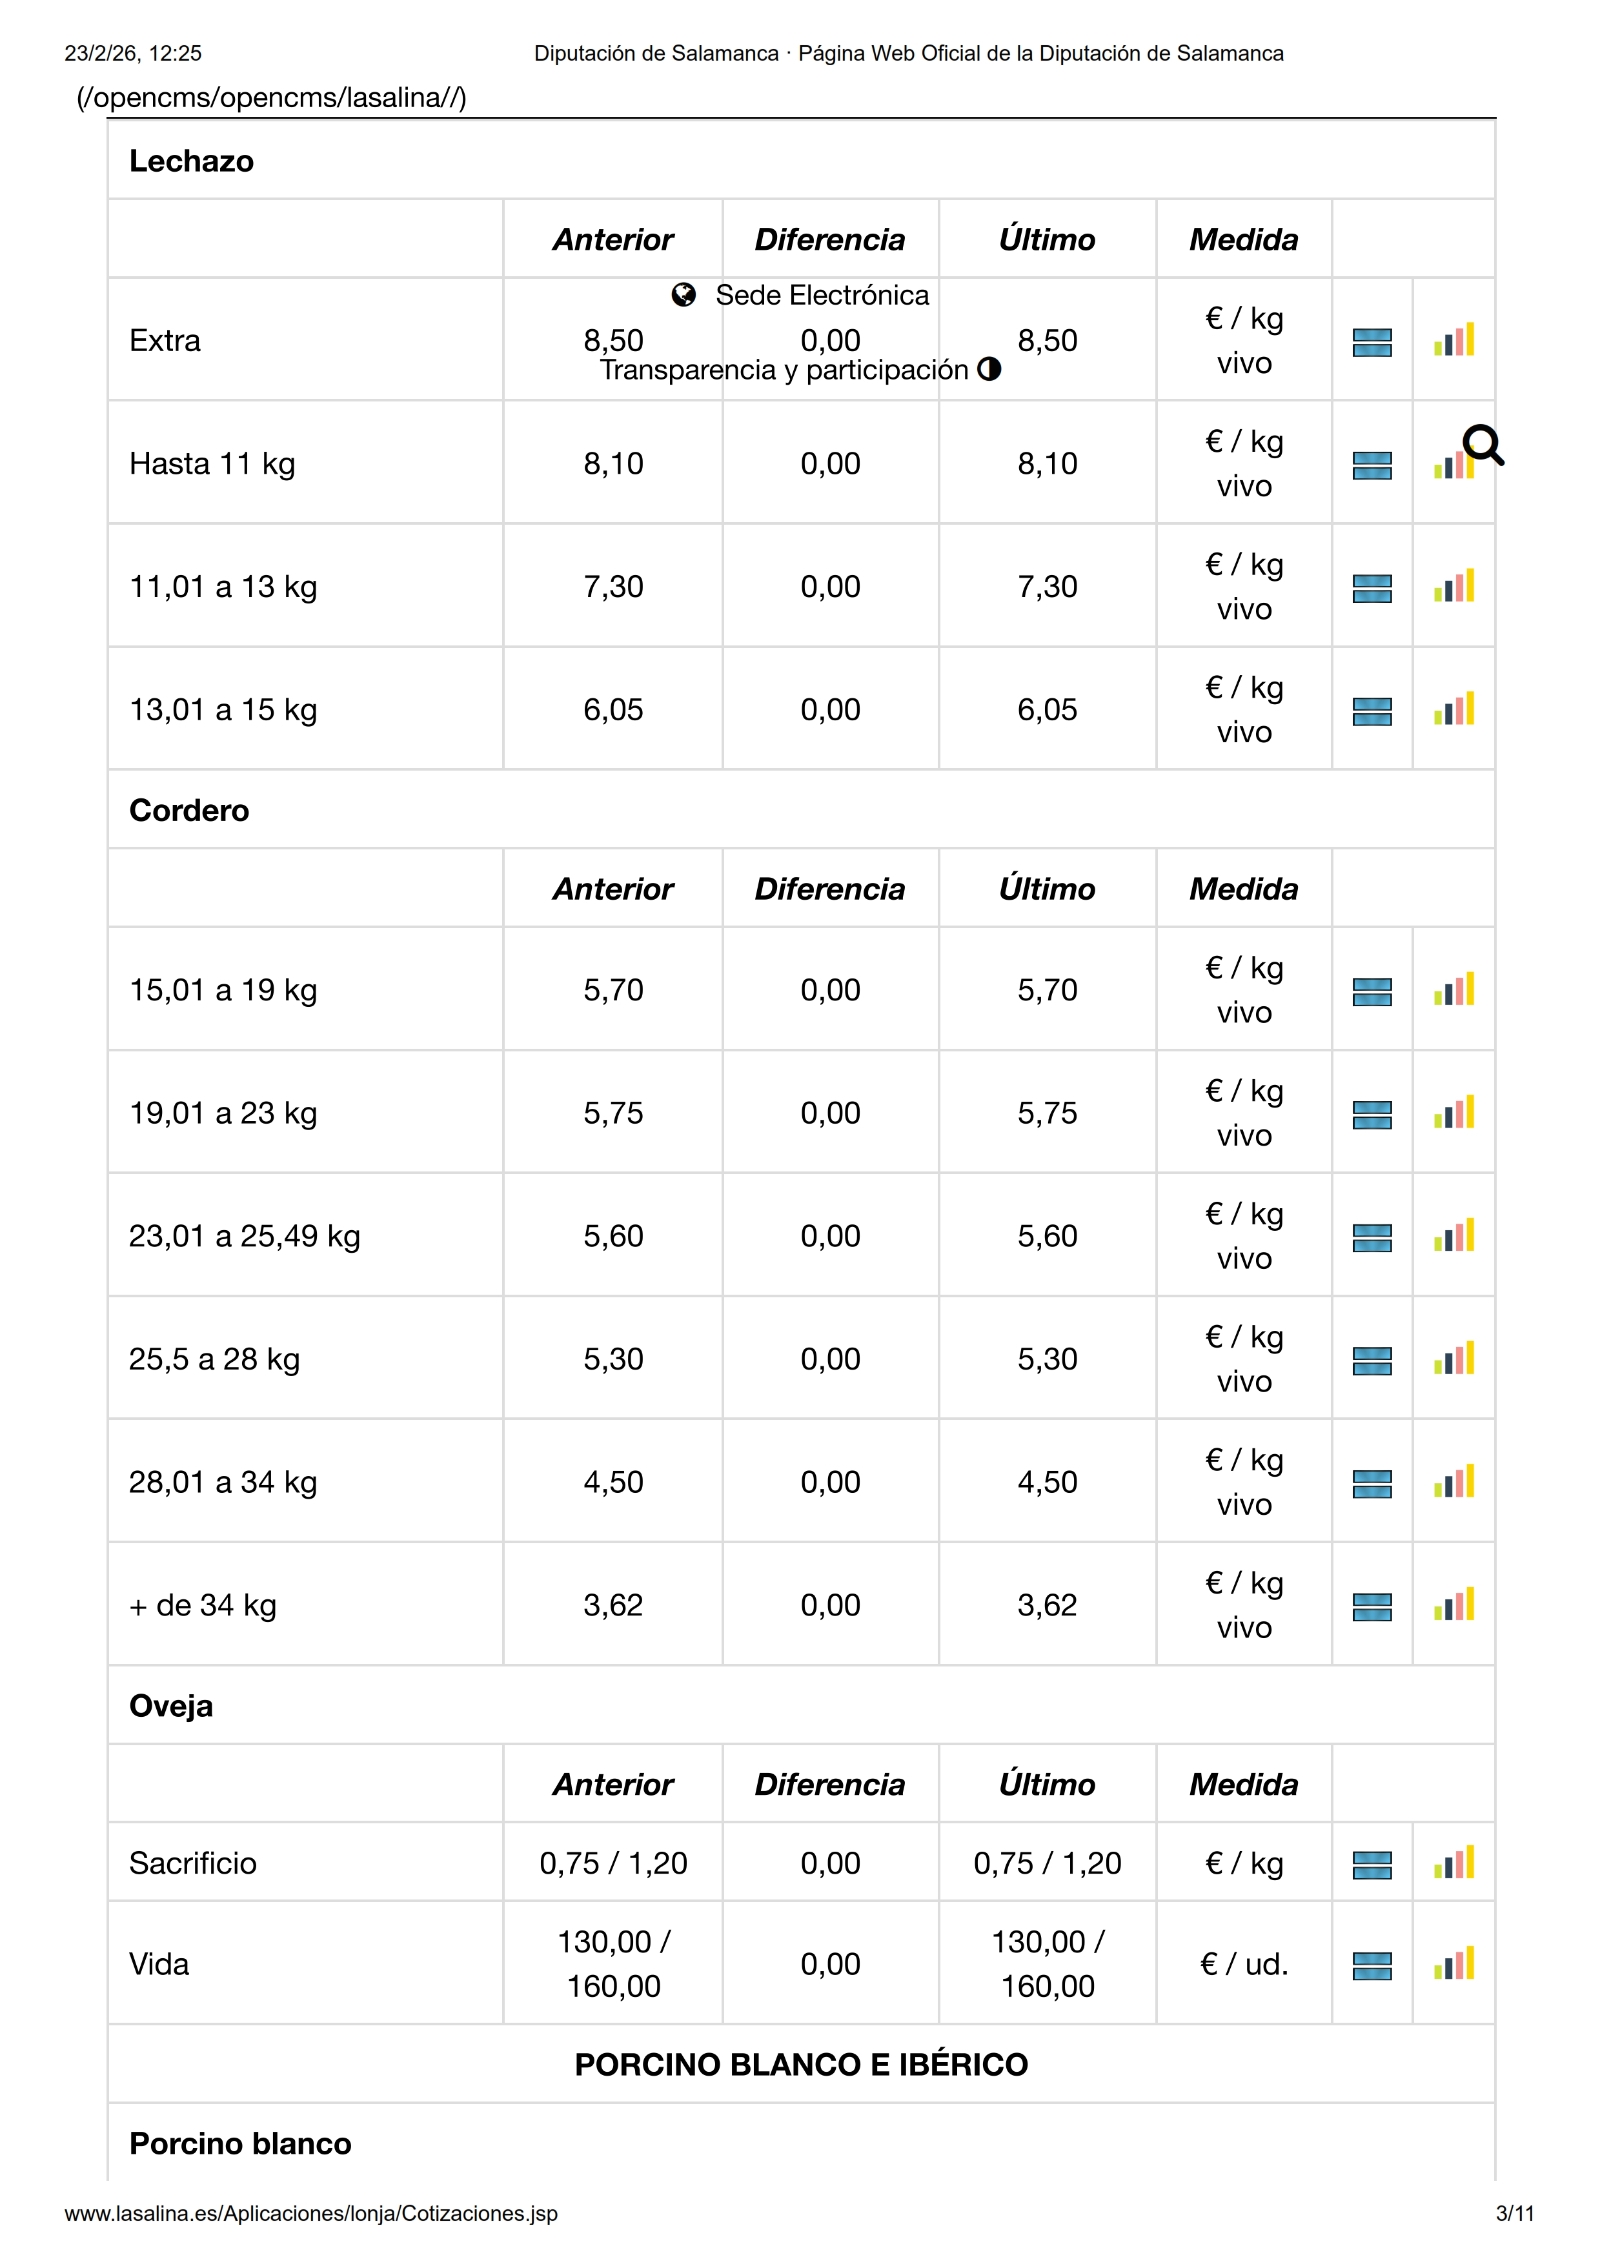The height and width of the screenshot is (2264, 1600).
Task: Click the table icon for + de 34 kg
Action: [x=1371, y=1606]
